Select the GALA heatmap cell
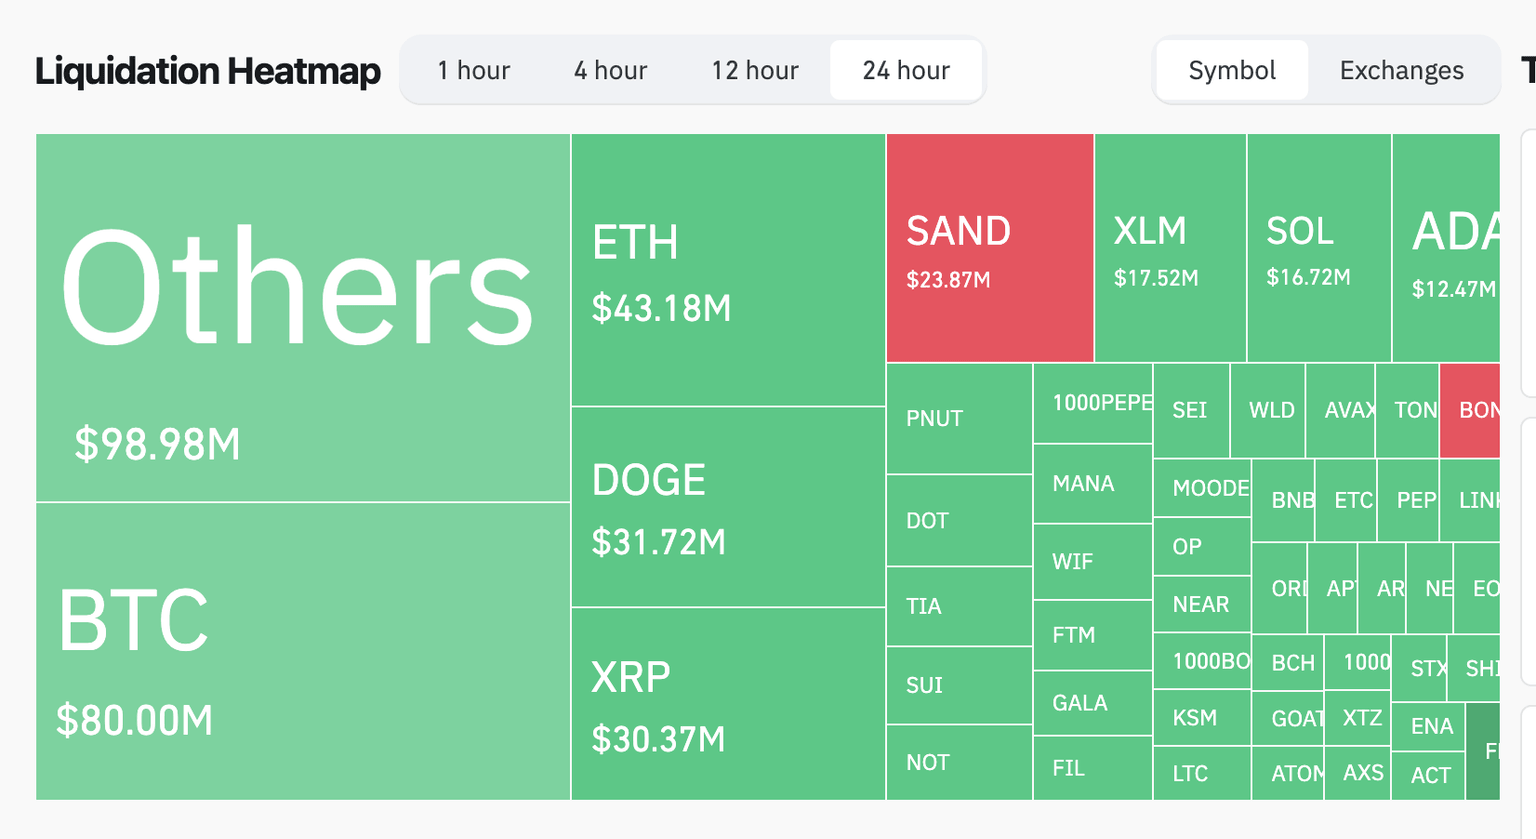Screen dimensions: 1536x839 pyautogui.click(x=1092, y=703)
